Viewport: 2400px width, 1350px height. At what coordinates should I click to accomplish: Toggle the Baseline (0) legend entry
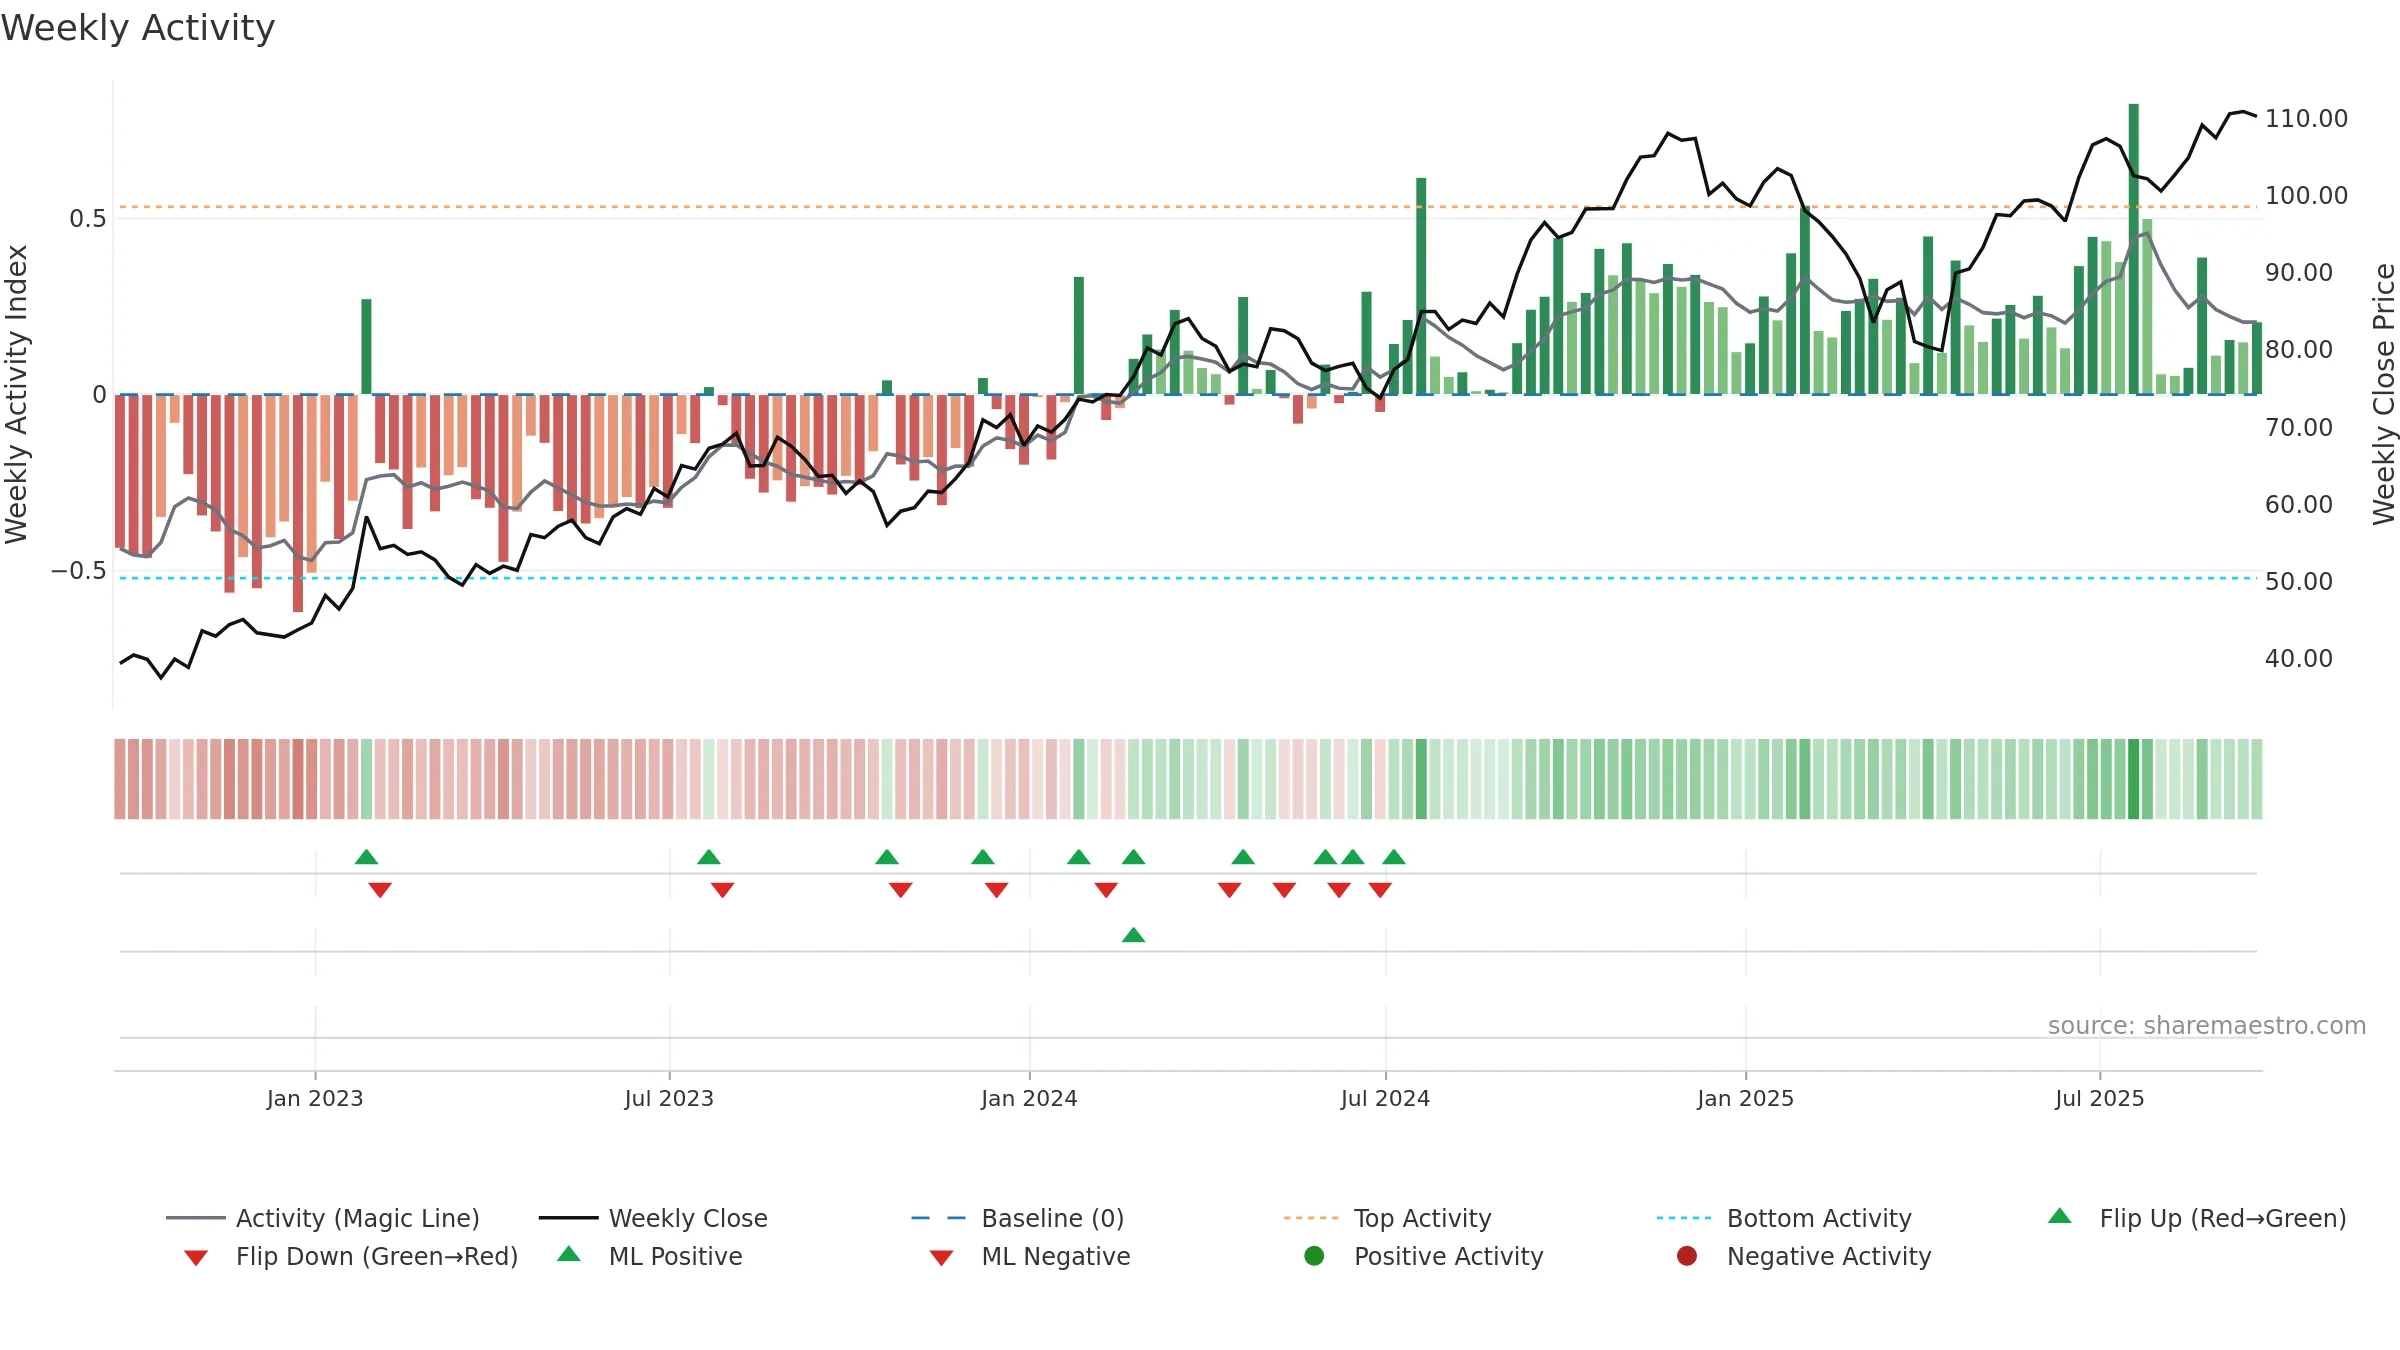point(1018,1218)
